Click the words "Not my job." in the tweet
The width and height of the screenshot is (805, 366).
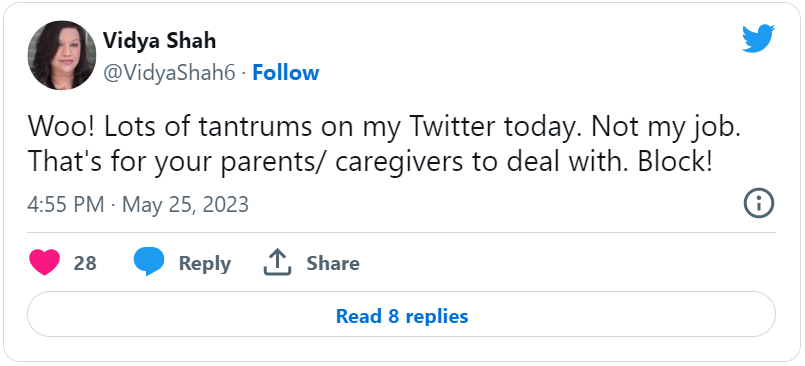coord(666,127)
